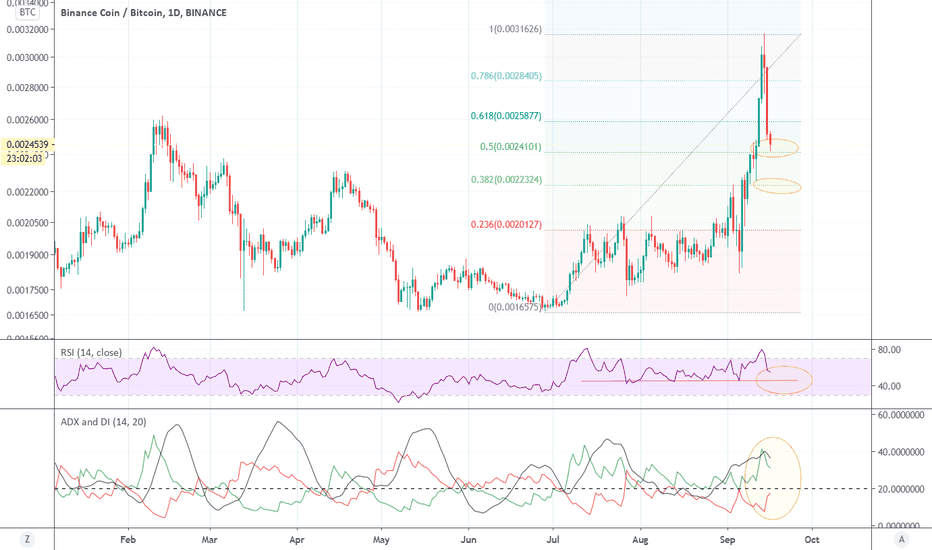Click the 0.786(0.0028405) Fibonacci label
Viewport: 932px width, 550px height.
coord(506,76)
